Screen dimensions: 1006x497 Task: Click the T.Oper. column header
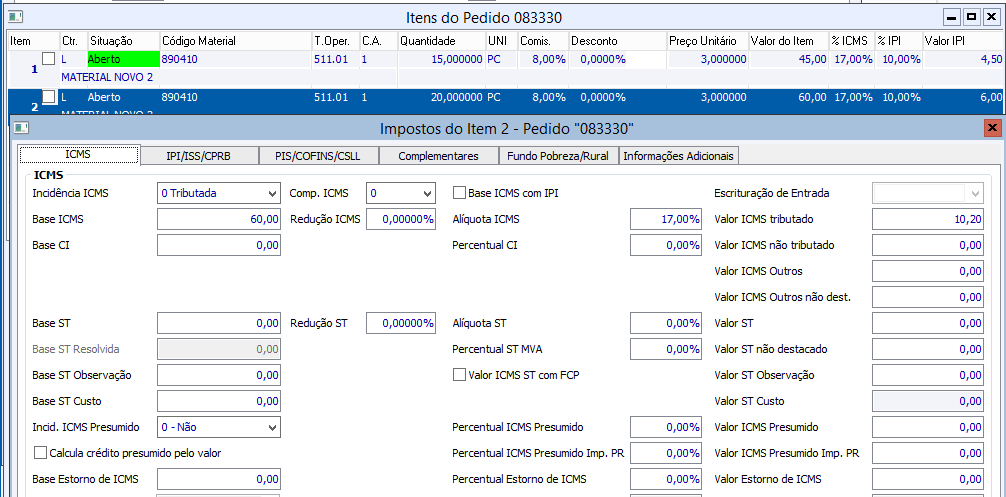pyautogui.click(x=335, y=41)
